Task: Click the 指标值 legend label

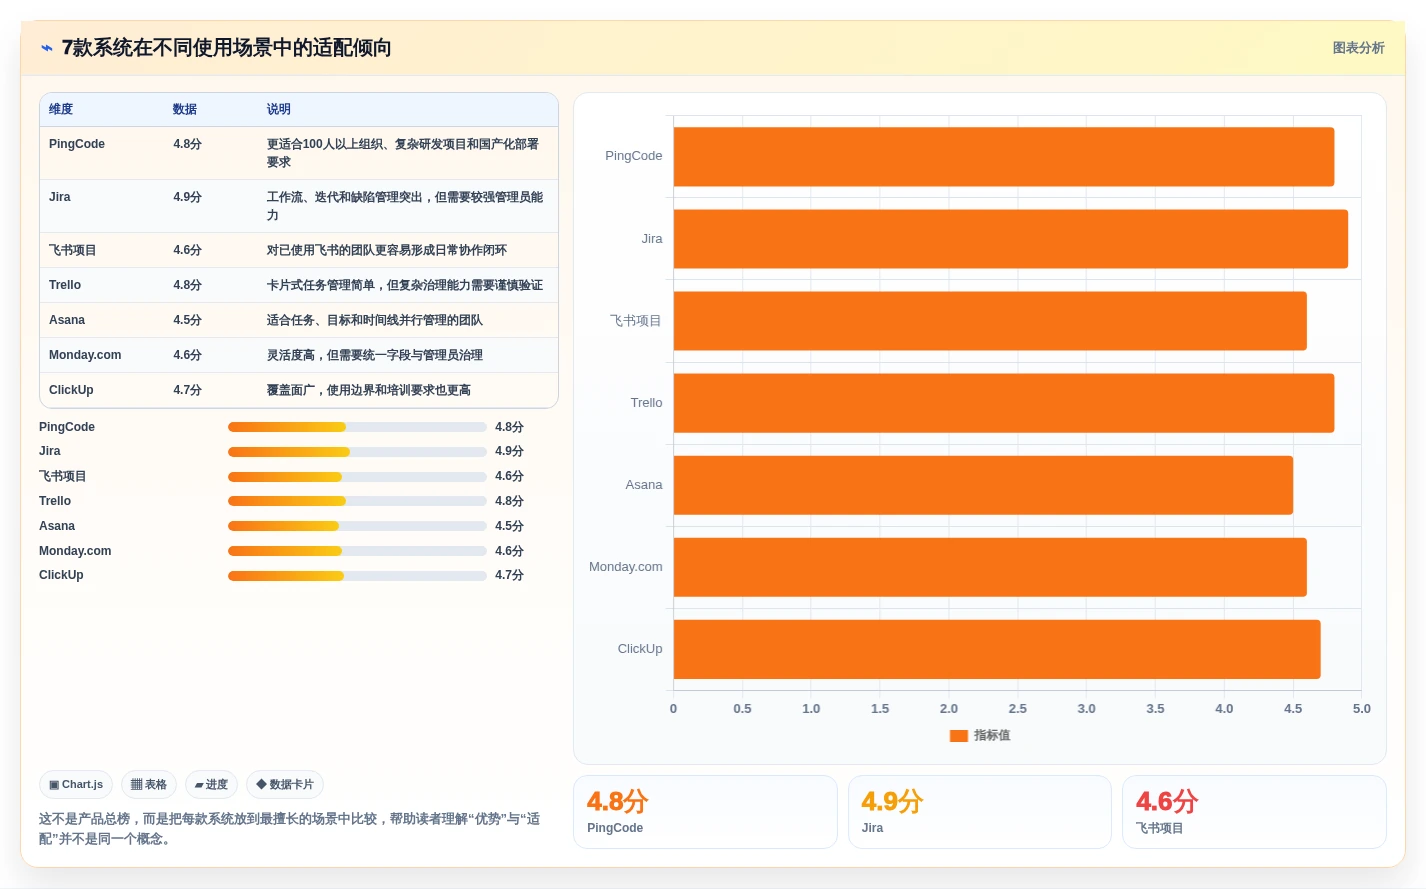Action: 992,736
